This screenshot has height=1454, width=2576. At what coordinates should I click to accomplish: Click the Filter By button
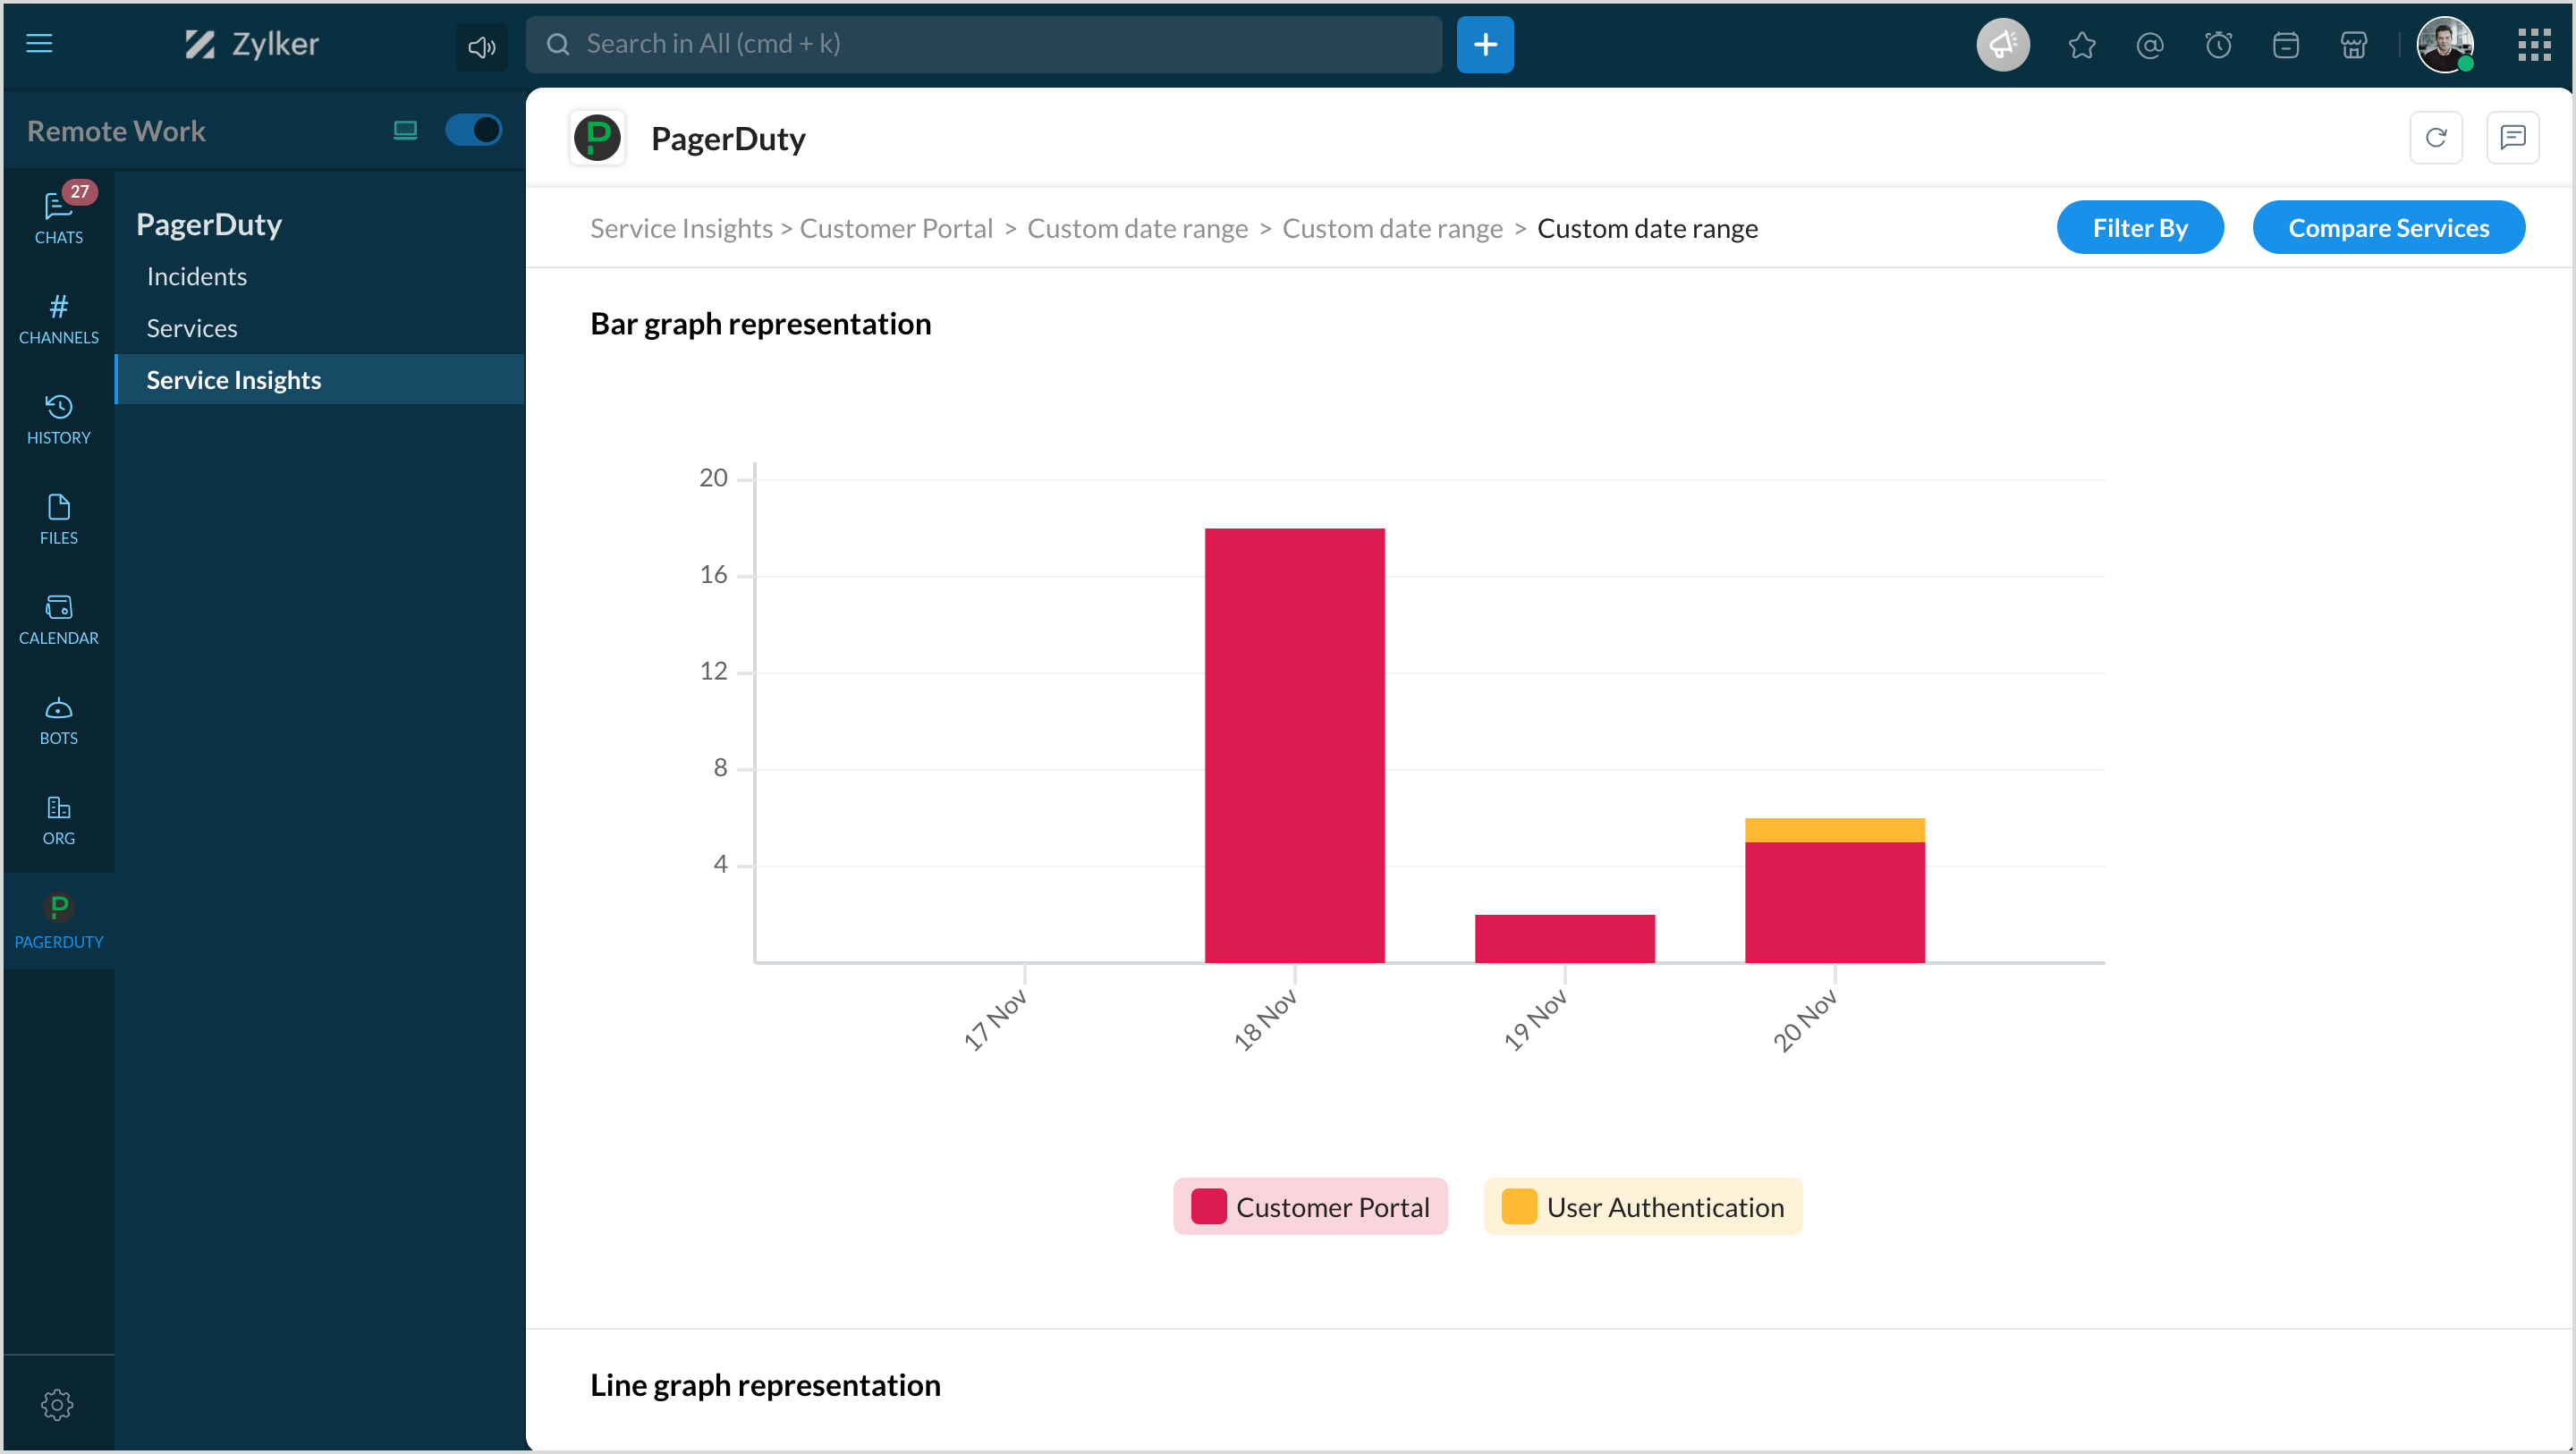click(x=2140, y=228)
